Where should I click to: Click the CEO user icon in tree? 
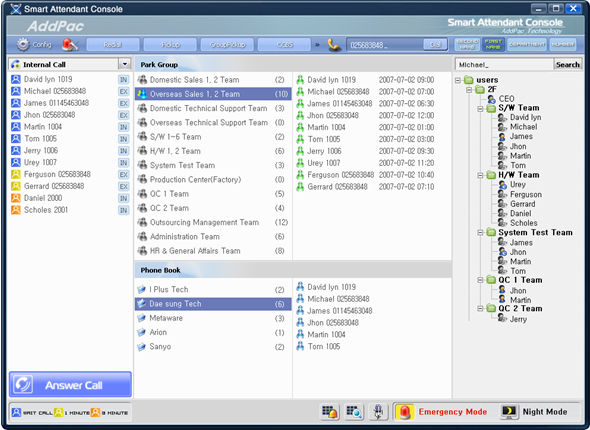[x=491, y=99]
